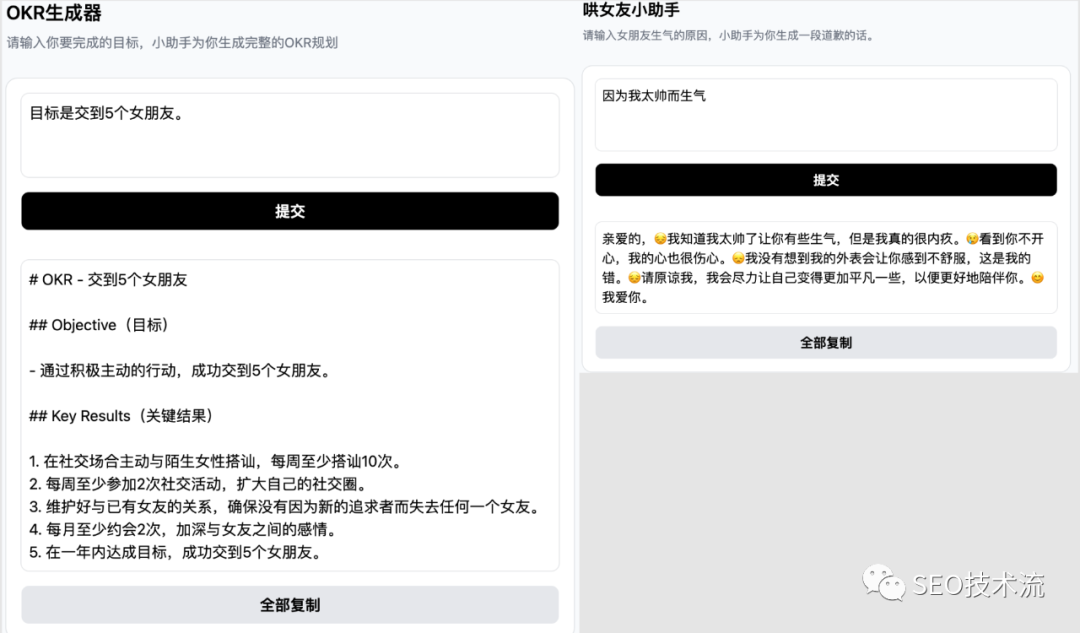The height and width of the screenshot is (633, 1080).
Task: Copy all OKR output with 全部复制
Action: tap(290, 605)
